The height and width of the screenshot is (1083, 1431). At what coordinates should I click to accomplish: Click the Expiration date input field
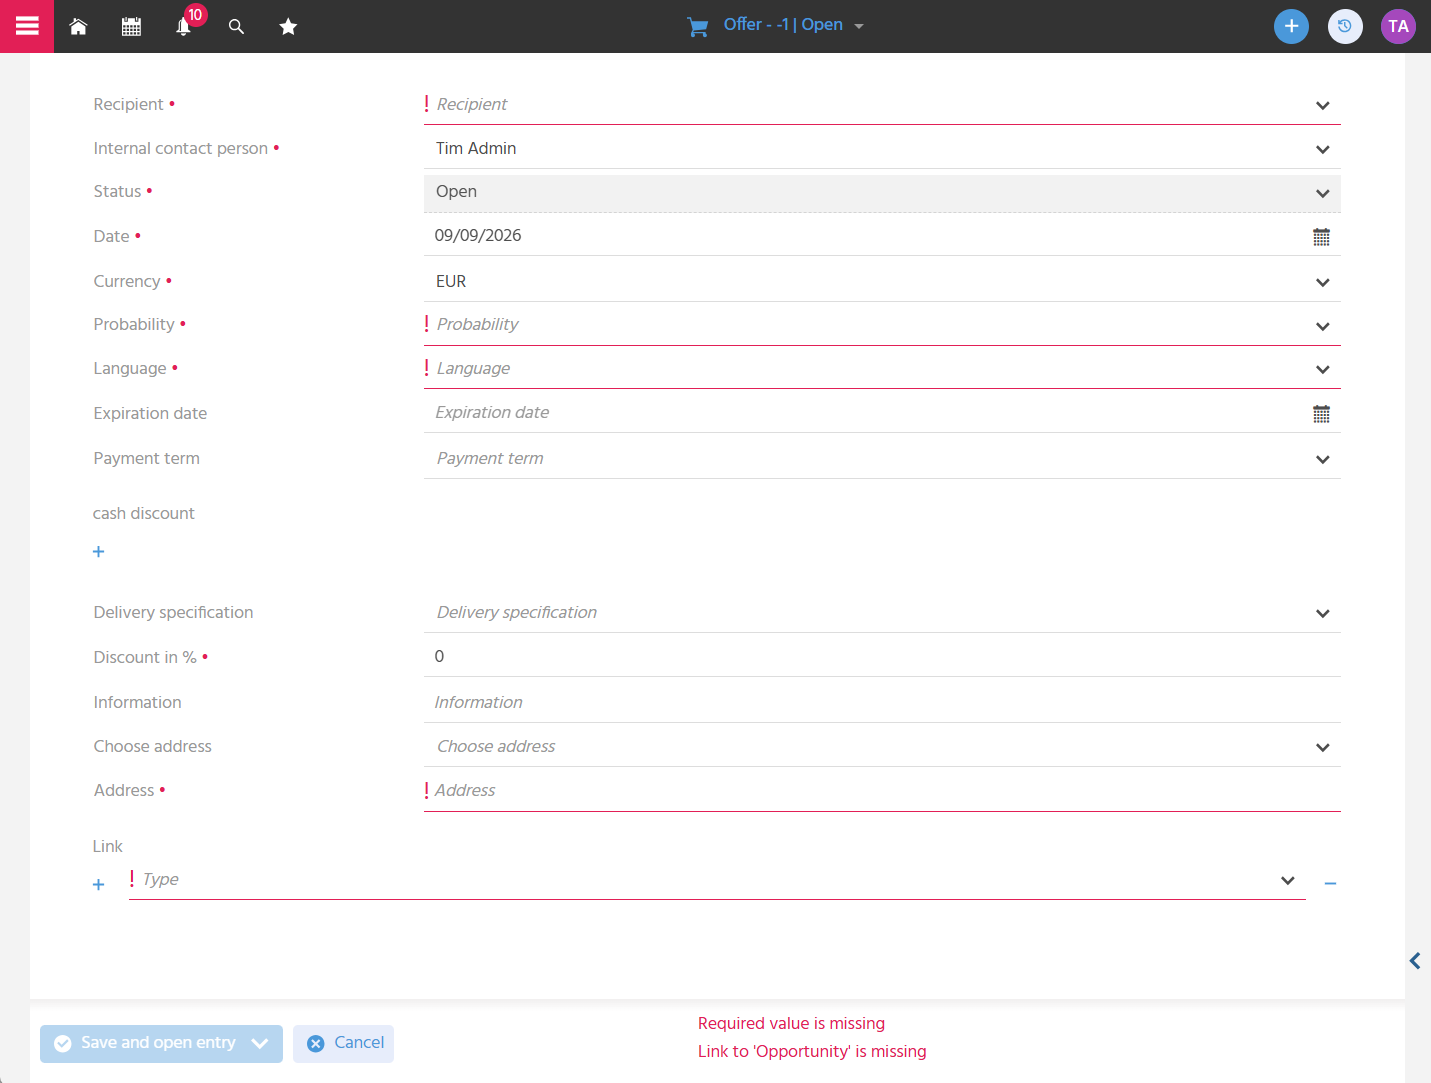(865, 413)
